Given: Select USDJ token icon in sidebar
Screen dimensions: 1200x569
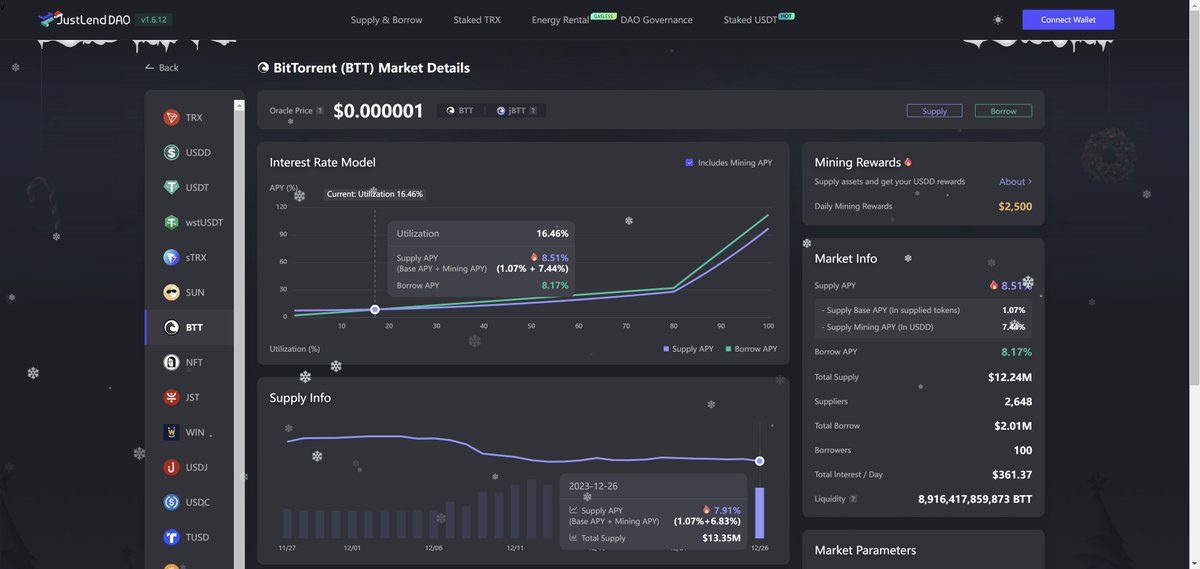Looking at the screenshot, I should pyautogui.click(x=171, y=468).
